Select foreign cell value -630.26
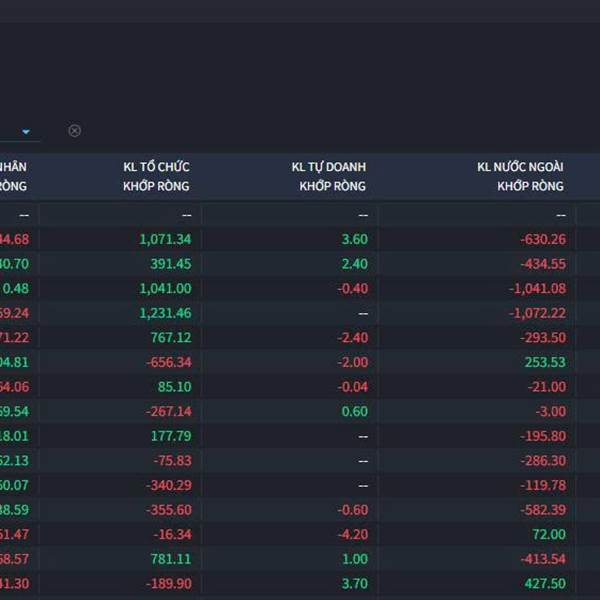 pyautogui.click(x=543, y=239)
